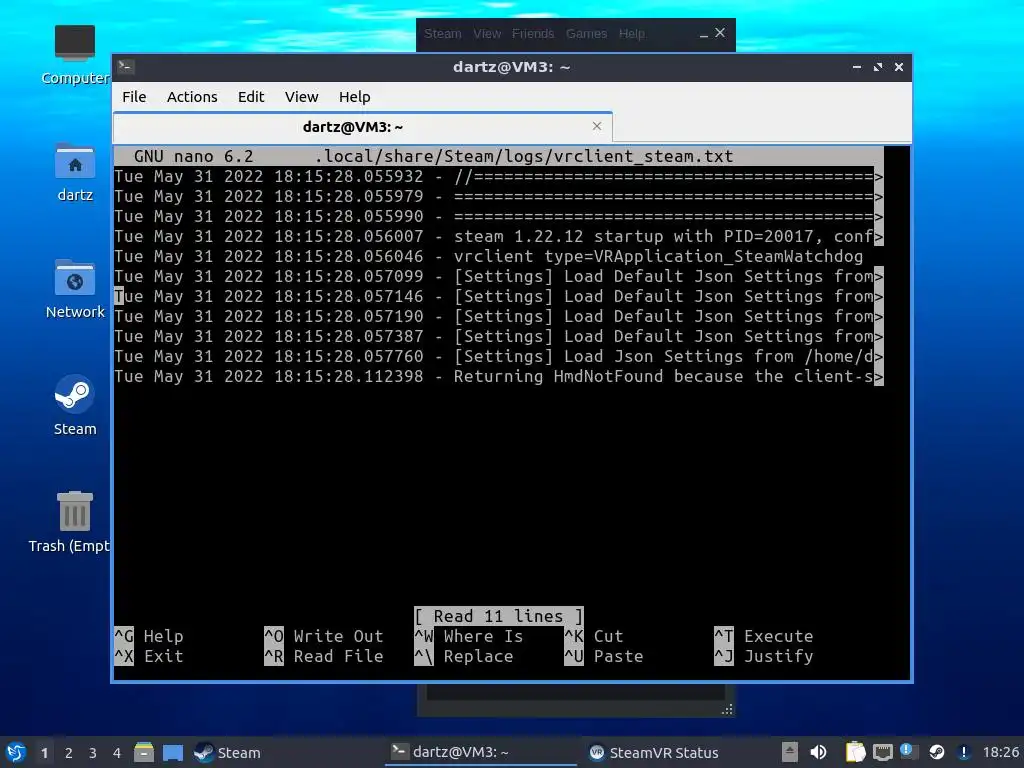
Task: Click the 'Load Json Settings from /home' line
Action: [499, 357]
